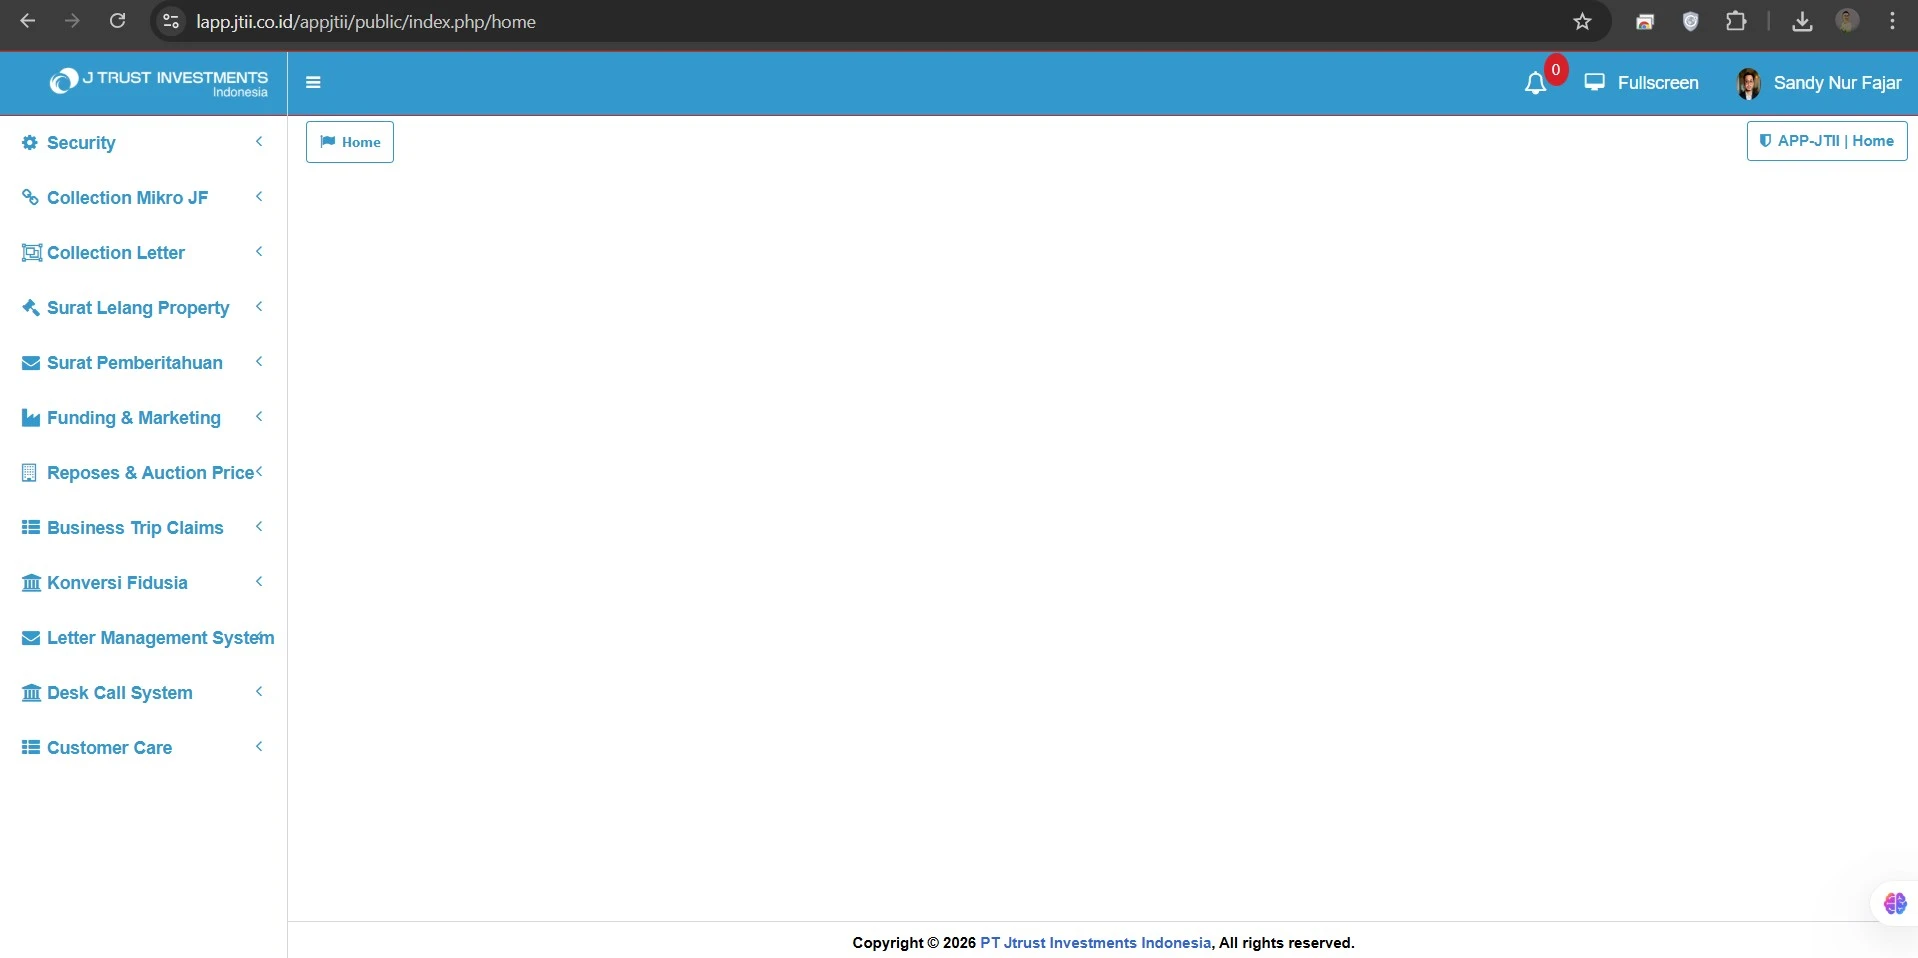Click the Security gear icon

click(x=30, y=143)
